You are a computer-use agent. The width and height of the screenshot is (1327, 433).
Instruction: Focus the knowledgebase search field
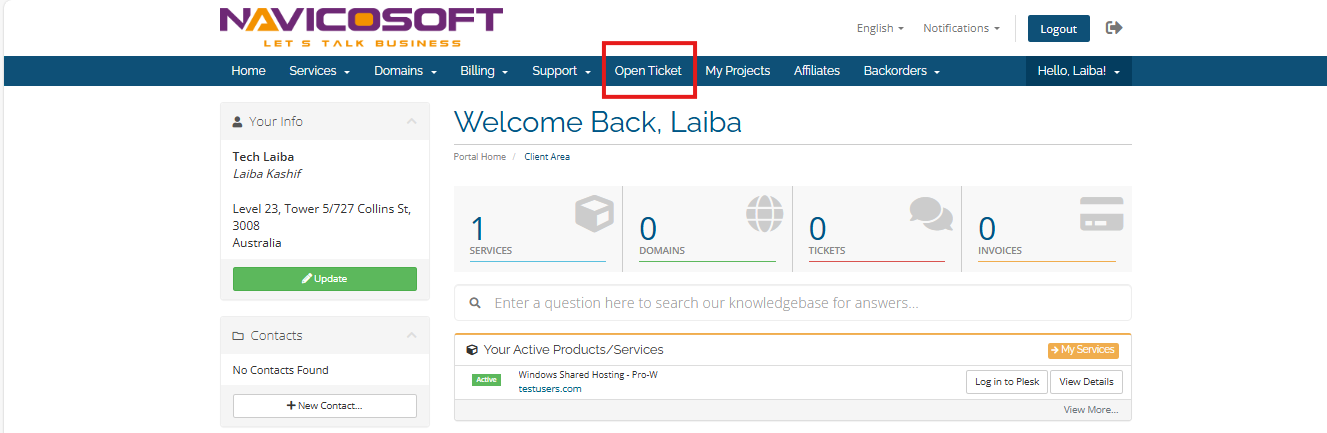pos(800,303)
